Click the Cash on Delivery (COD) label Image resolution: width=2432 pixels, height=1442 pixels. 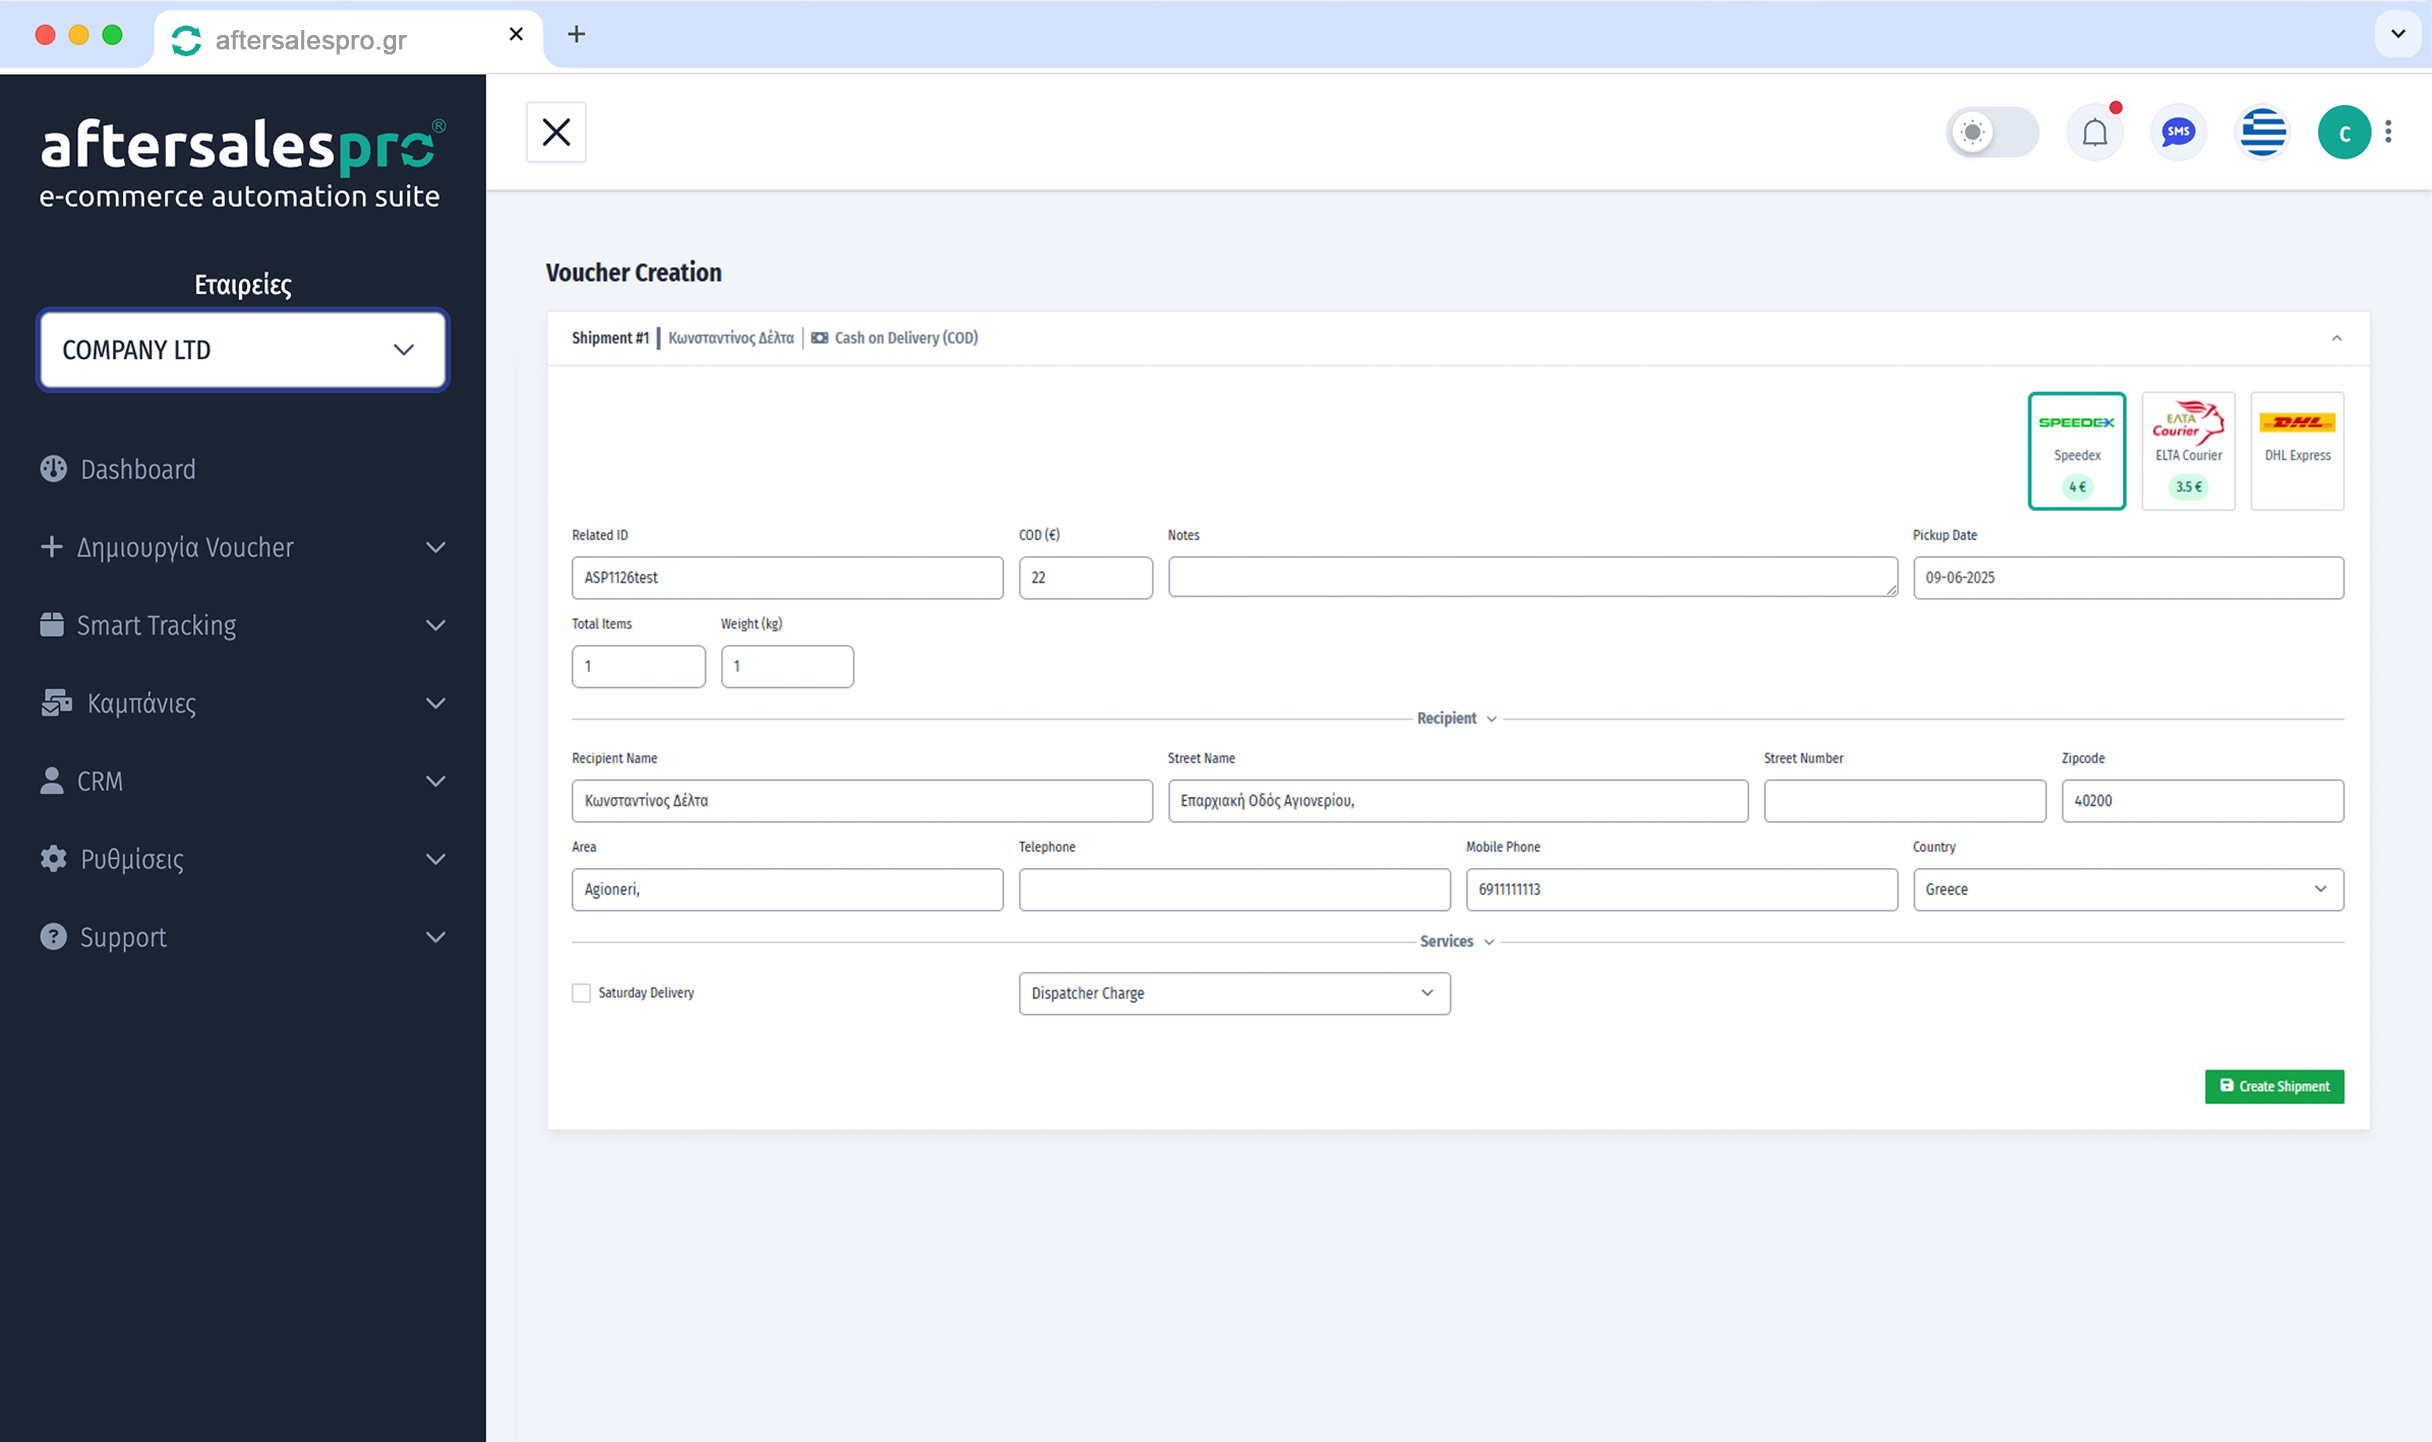pyautogui.click(x=906, y=338)
